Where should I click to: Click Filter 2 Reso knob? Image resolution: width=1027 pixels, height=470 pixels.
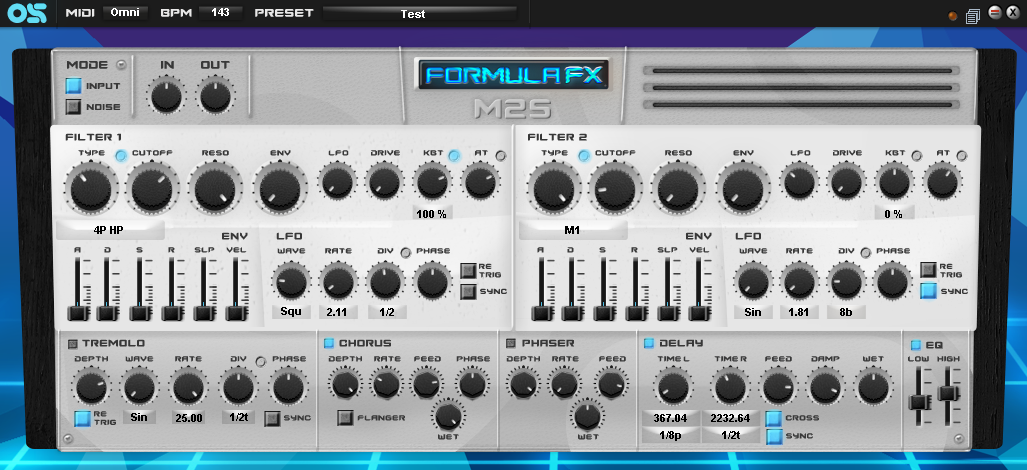click(677, 189)
